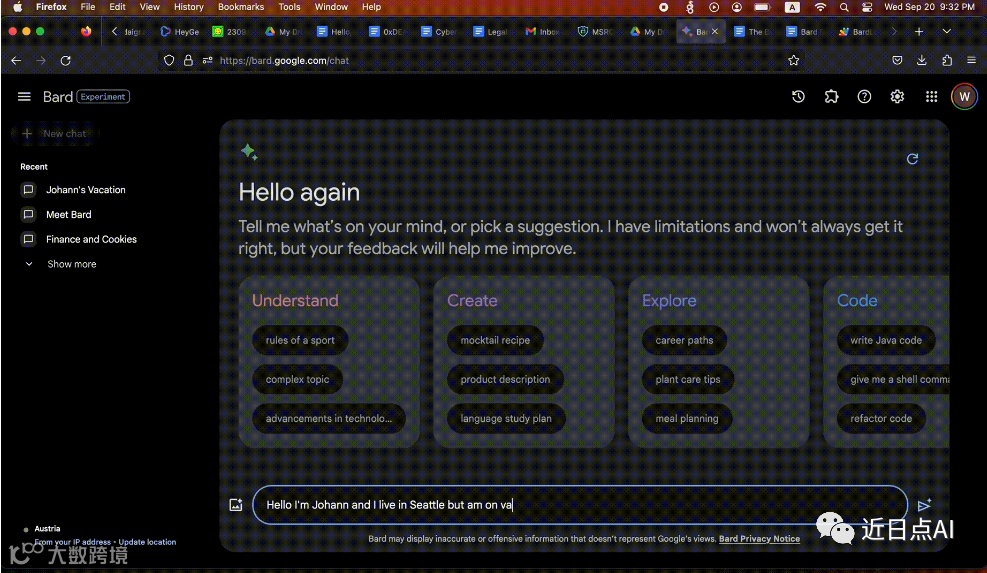Open Bard activity history icon

pyautogui.click(x=798, y=96)
